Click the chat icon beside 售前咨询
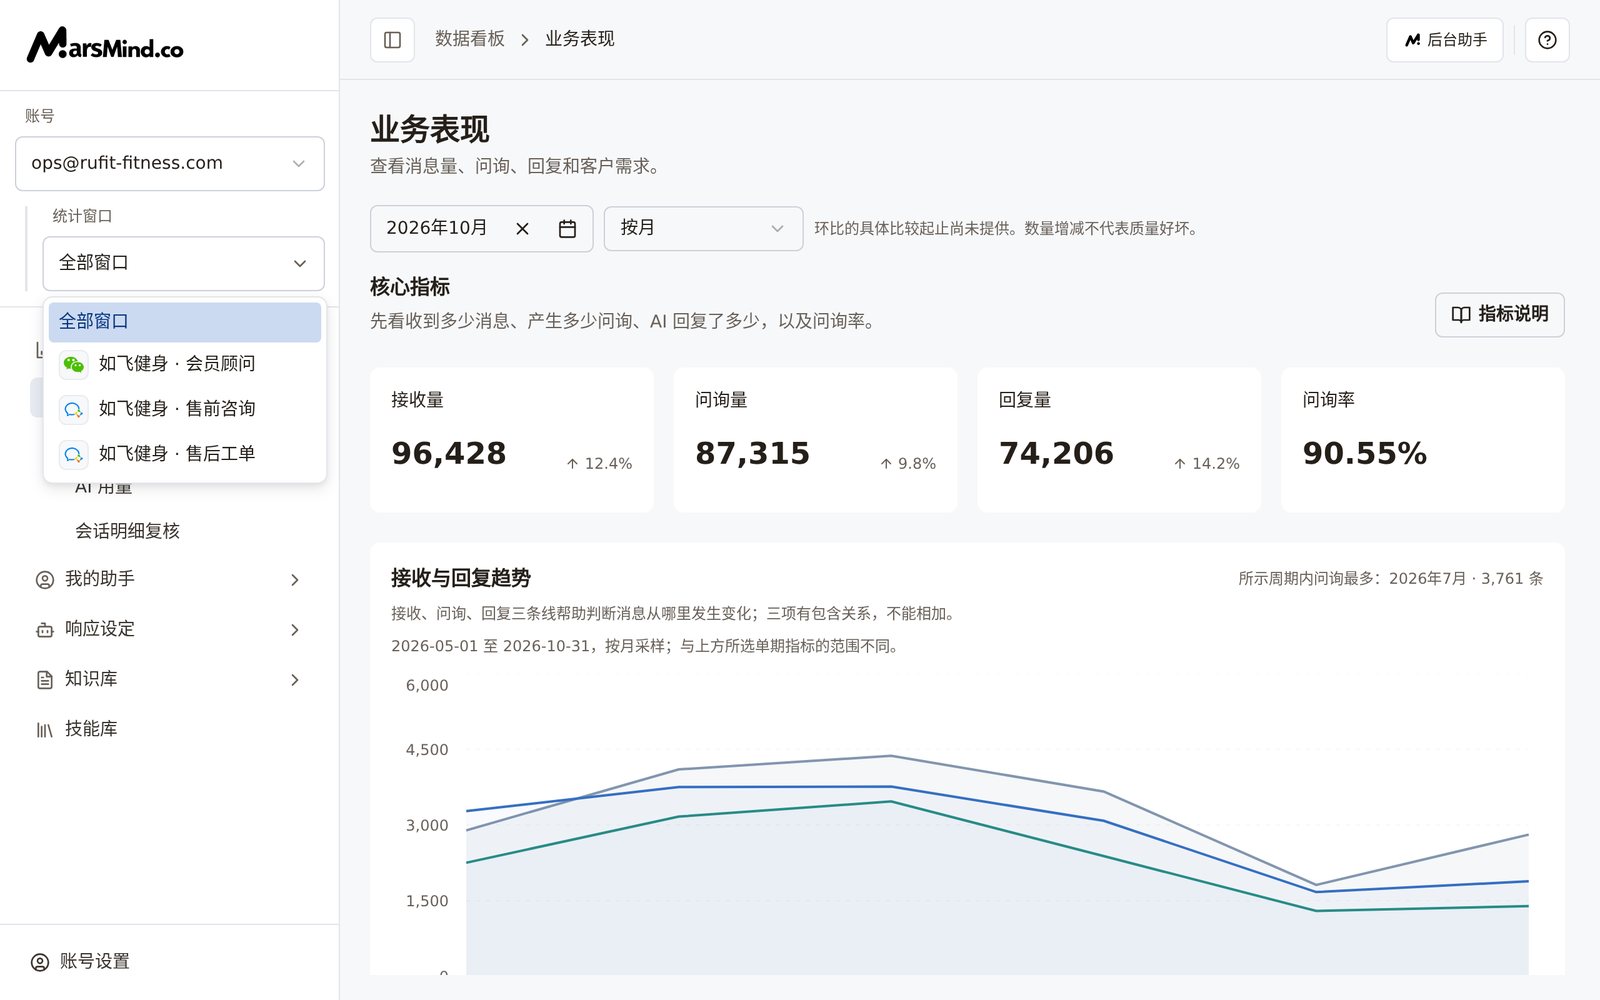This screenshot has width=1600, height=1000. click(x=74, y=409)
